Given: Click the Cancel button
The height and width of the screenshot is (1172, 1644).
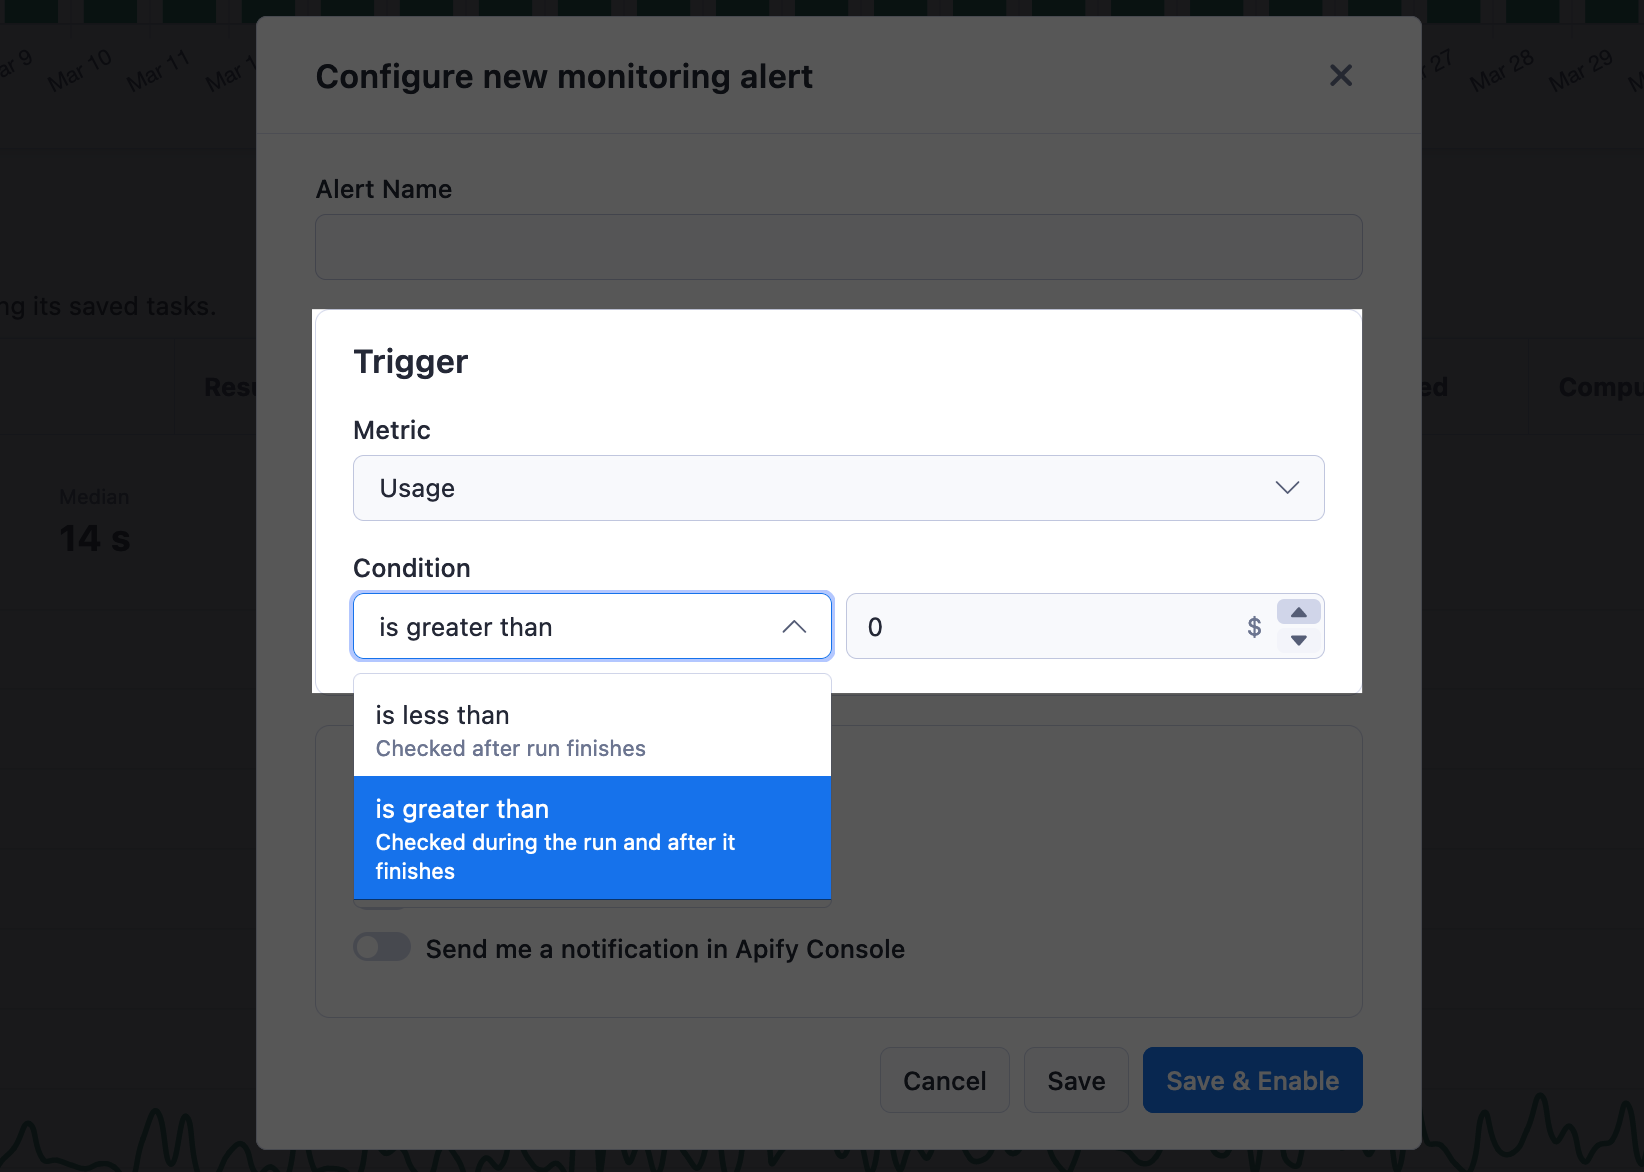Looking at the screenshot, I should point(944,1080).
